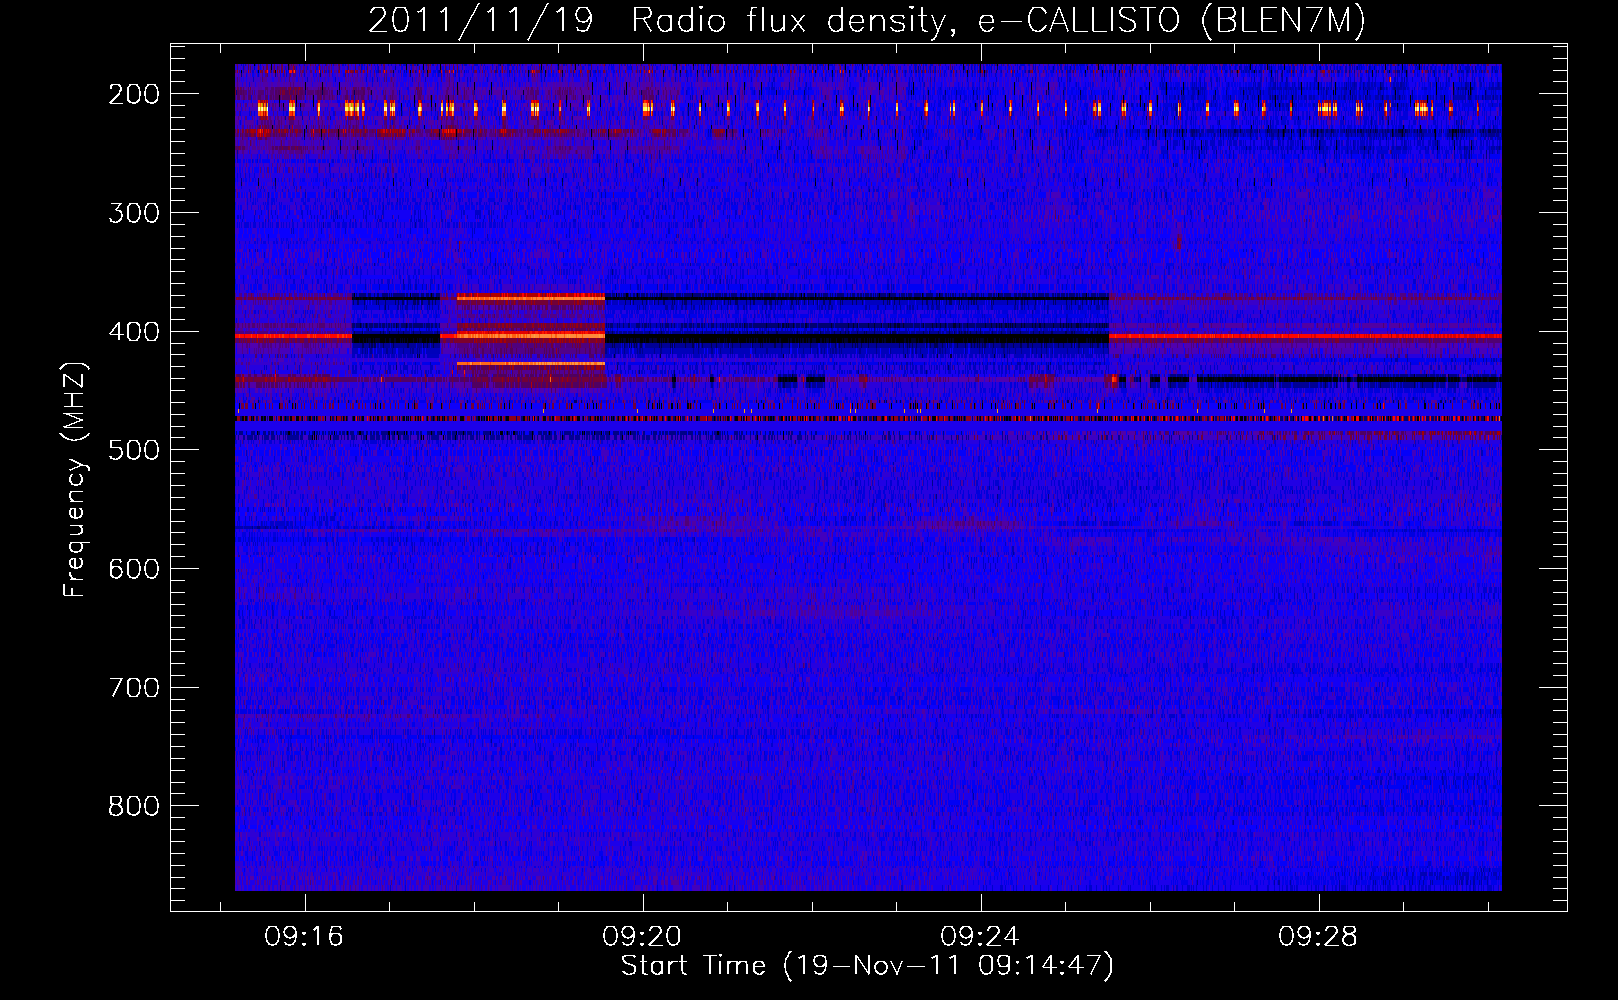
Task: Click the 400 frequency tick label
Action: pyautogui.click(x=134, y=332)
